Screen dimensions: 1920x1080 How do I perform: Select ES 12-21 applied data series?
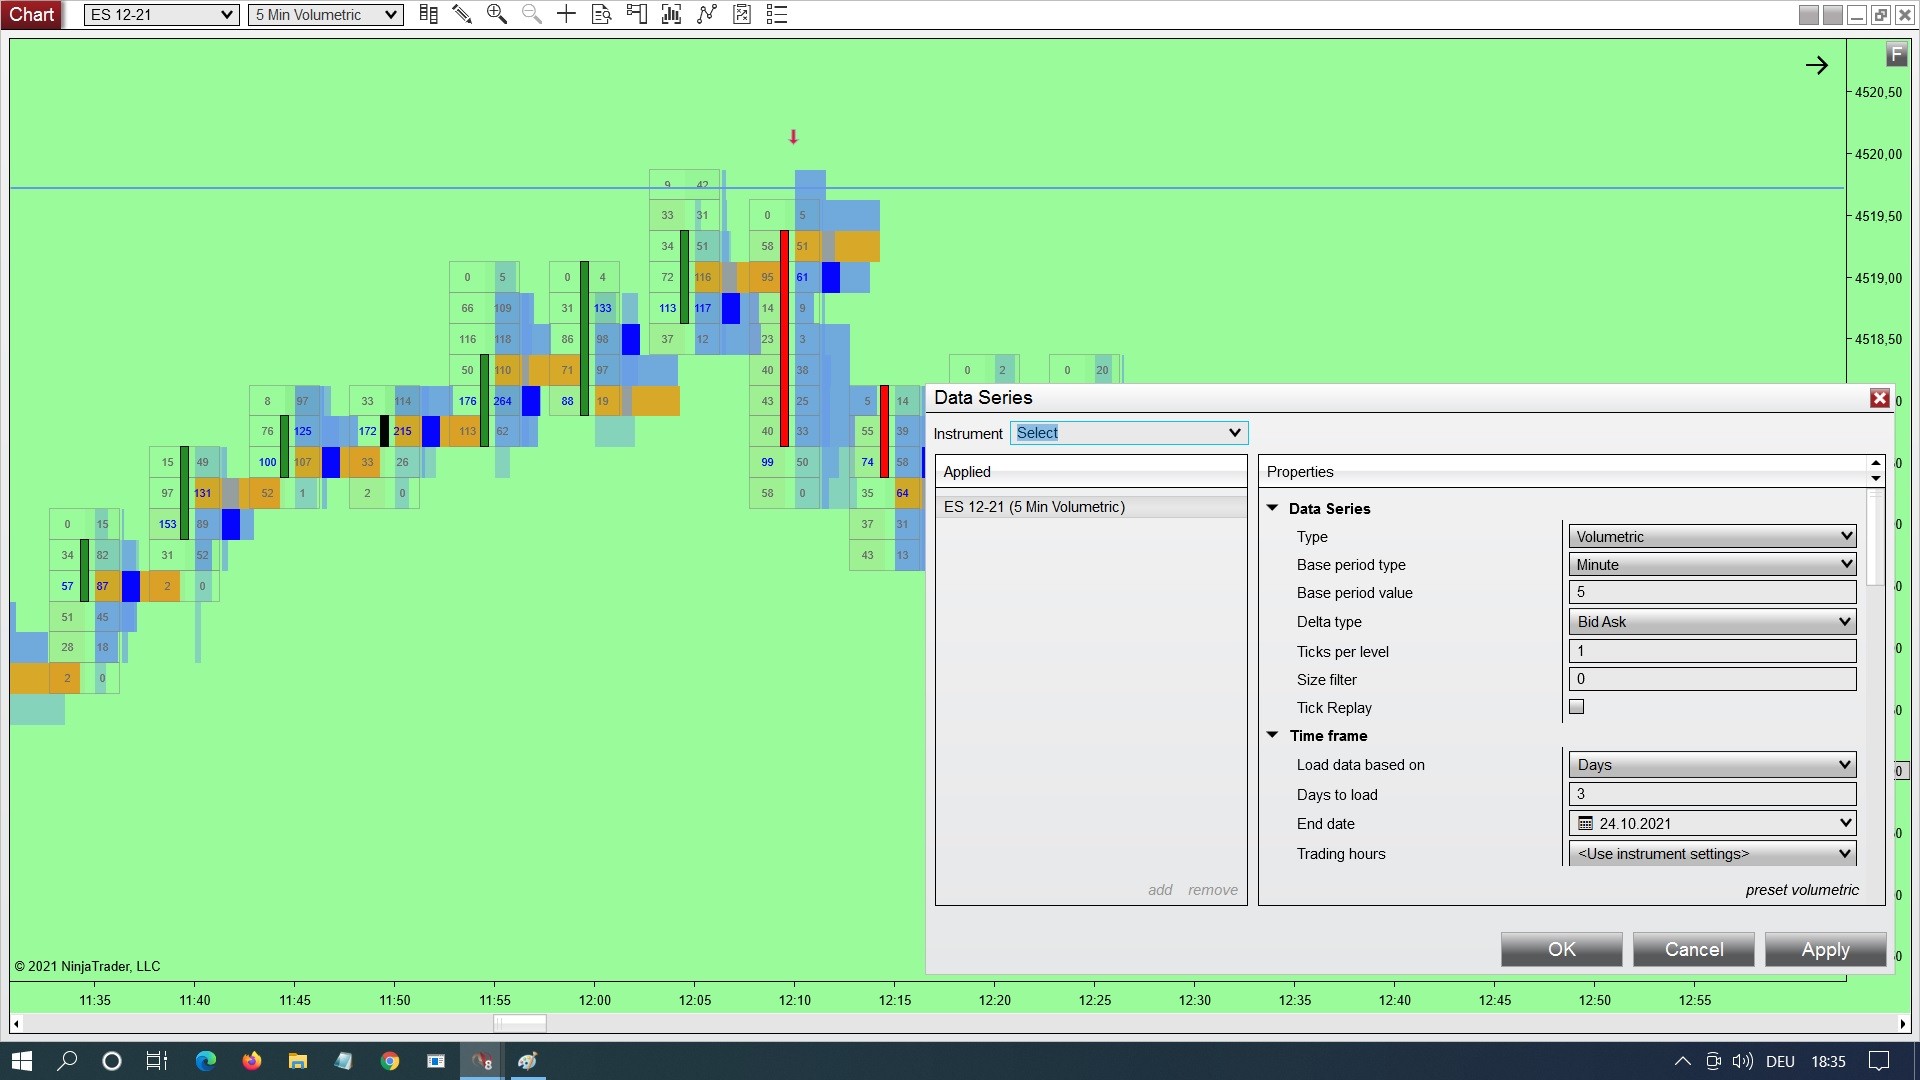pyautogui.click(x=1034, y=507)
